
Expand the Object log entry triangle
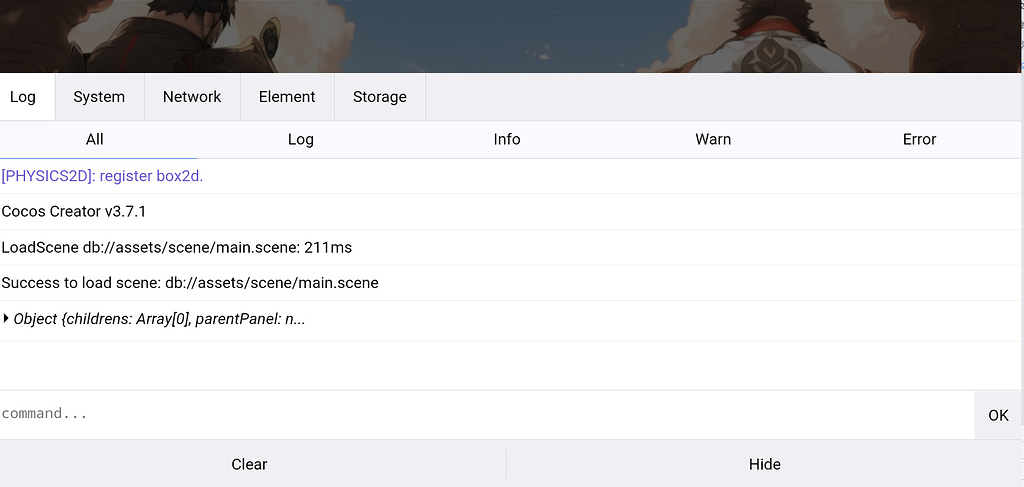(x=6, y=319)
